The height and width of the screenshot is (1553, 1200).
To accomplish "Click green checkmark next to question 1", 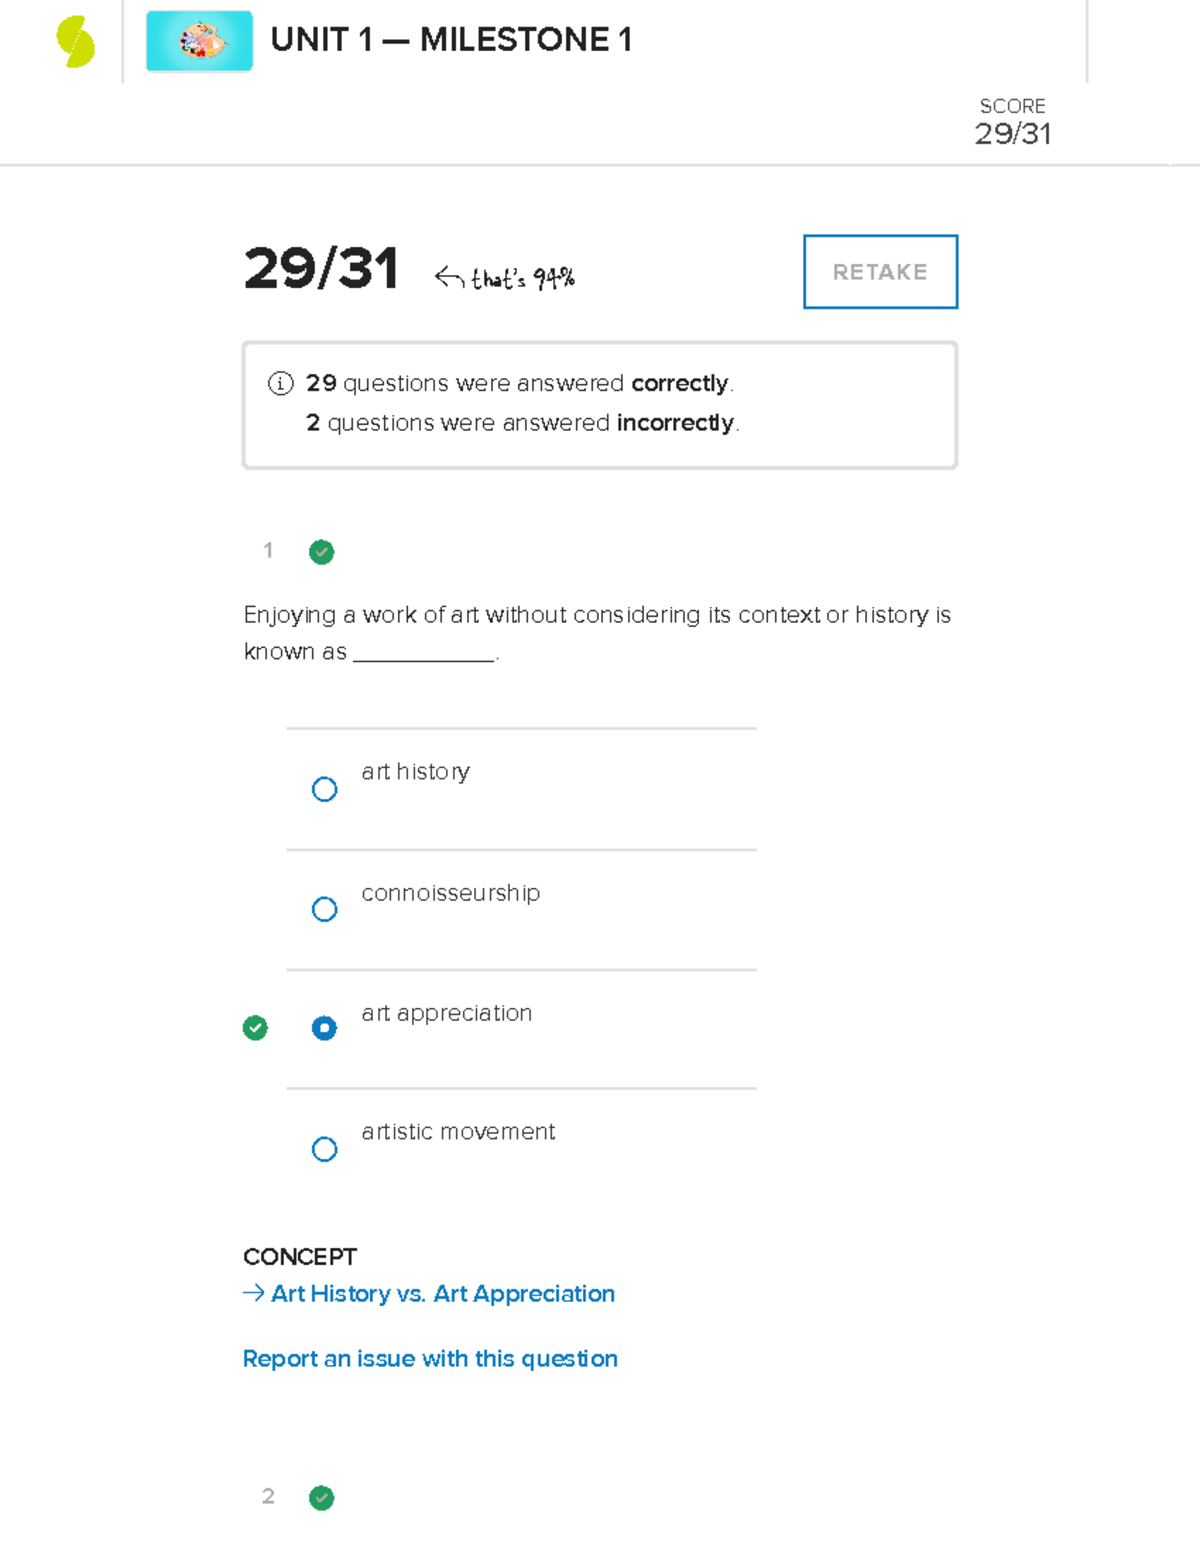I will tap(321, 552).
